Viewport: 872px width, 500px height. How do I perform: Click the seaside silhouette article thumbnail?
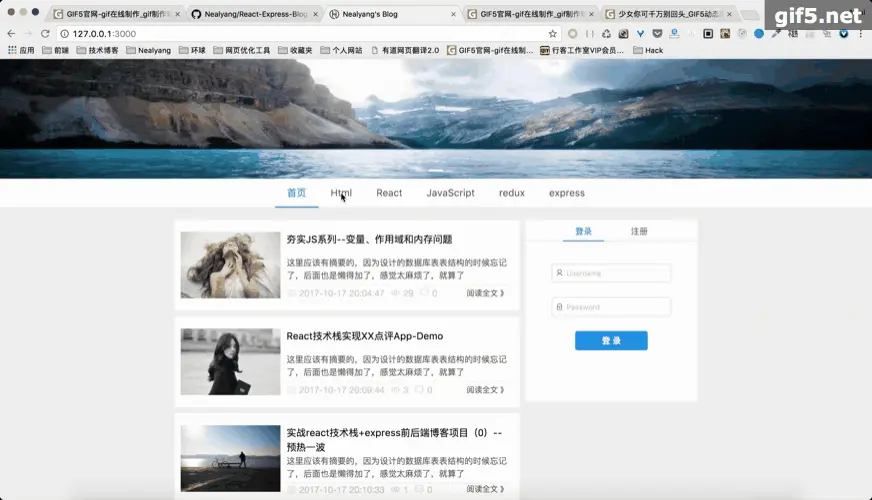230,459
